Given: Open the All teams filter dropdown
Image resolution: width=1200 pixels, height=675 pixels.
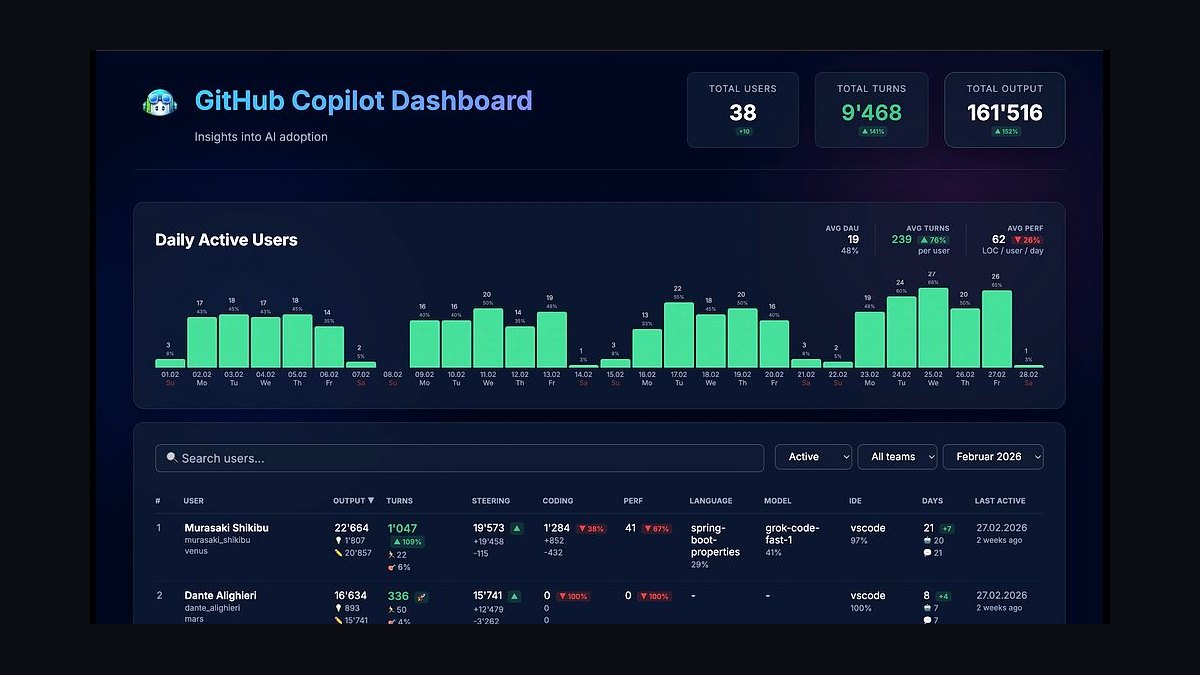Looking at the screenshot, I should tap(898, 457).
